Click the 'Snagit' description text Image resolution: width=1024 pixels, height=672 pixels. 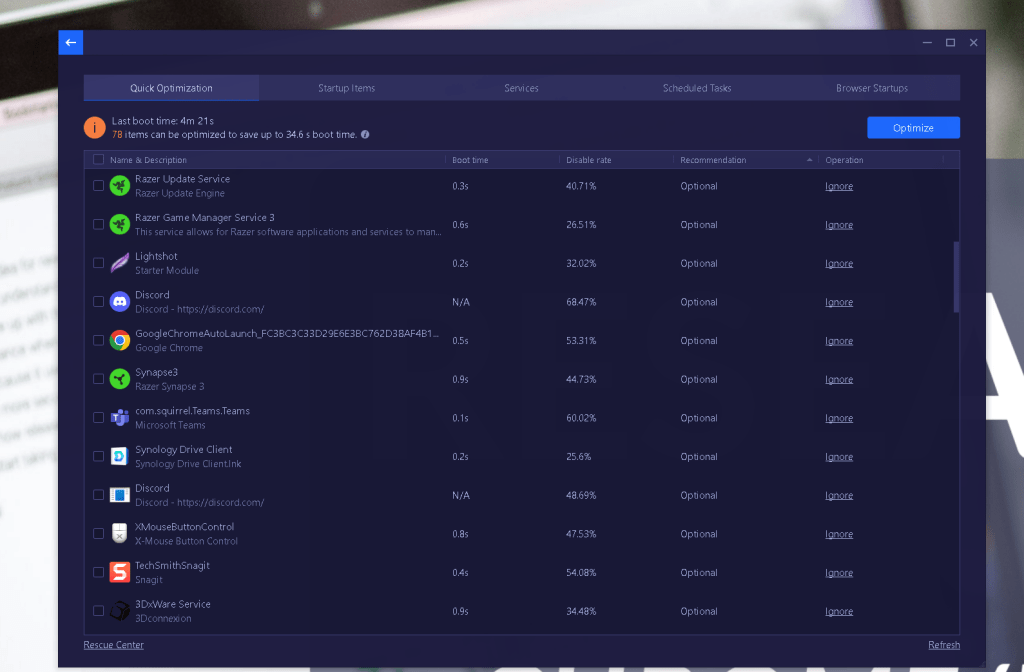148,580
